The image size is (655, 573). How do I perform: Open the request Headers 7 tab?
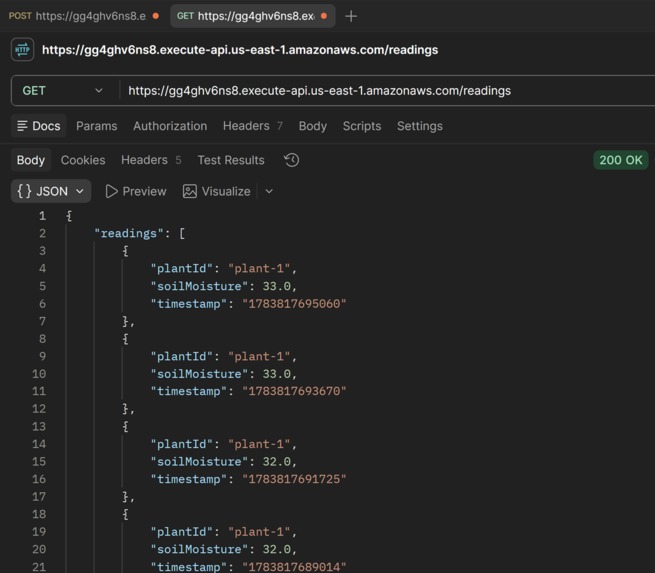[253, 126]
